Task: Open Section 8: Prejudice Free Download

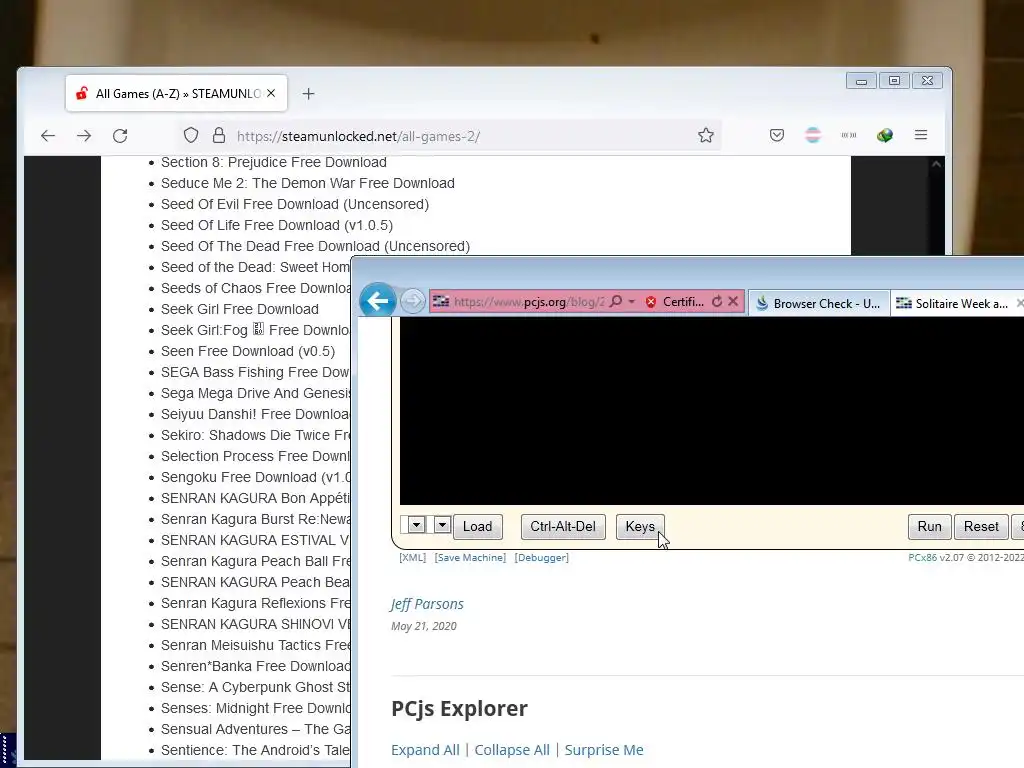Action: point(274,162)
